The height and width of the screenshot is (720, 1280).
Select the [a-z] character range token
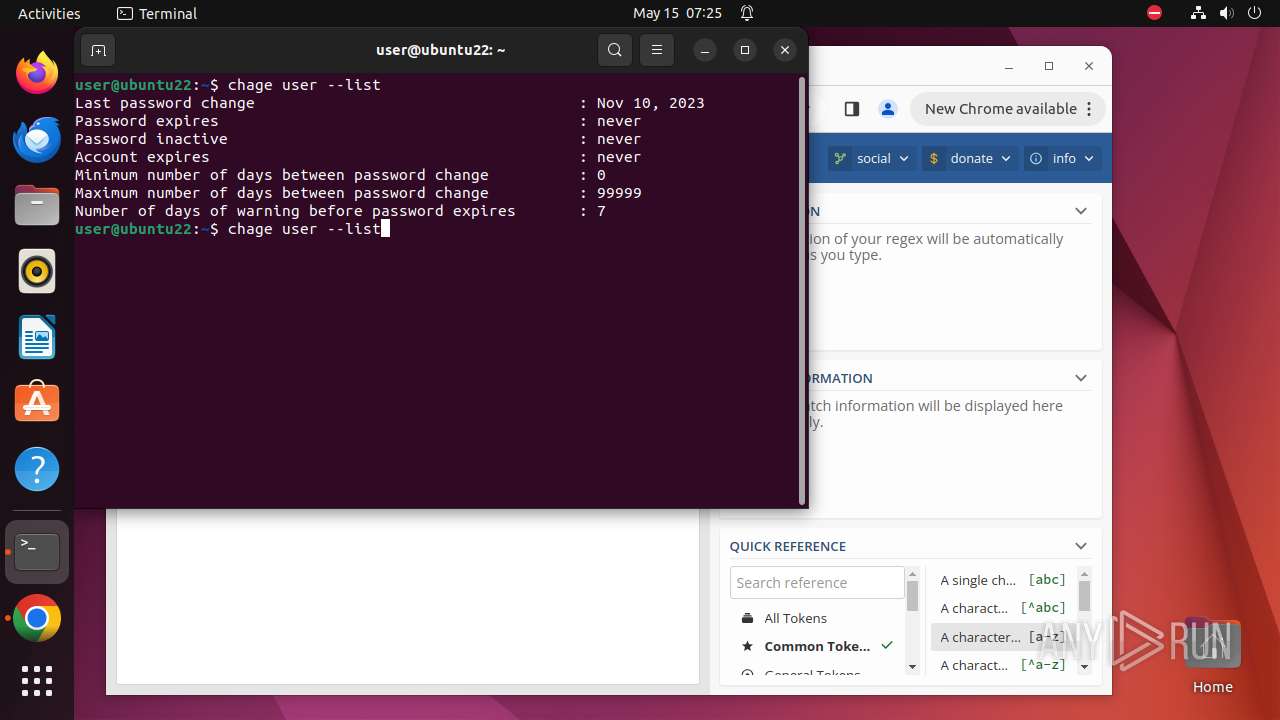[1003, 637]
